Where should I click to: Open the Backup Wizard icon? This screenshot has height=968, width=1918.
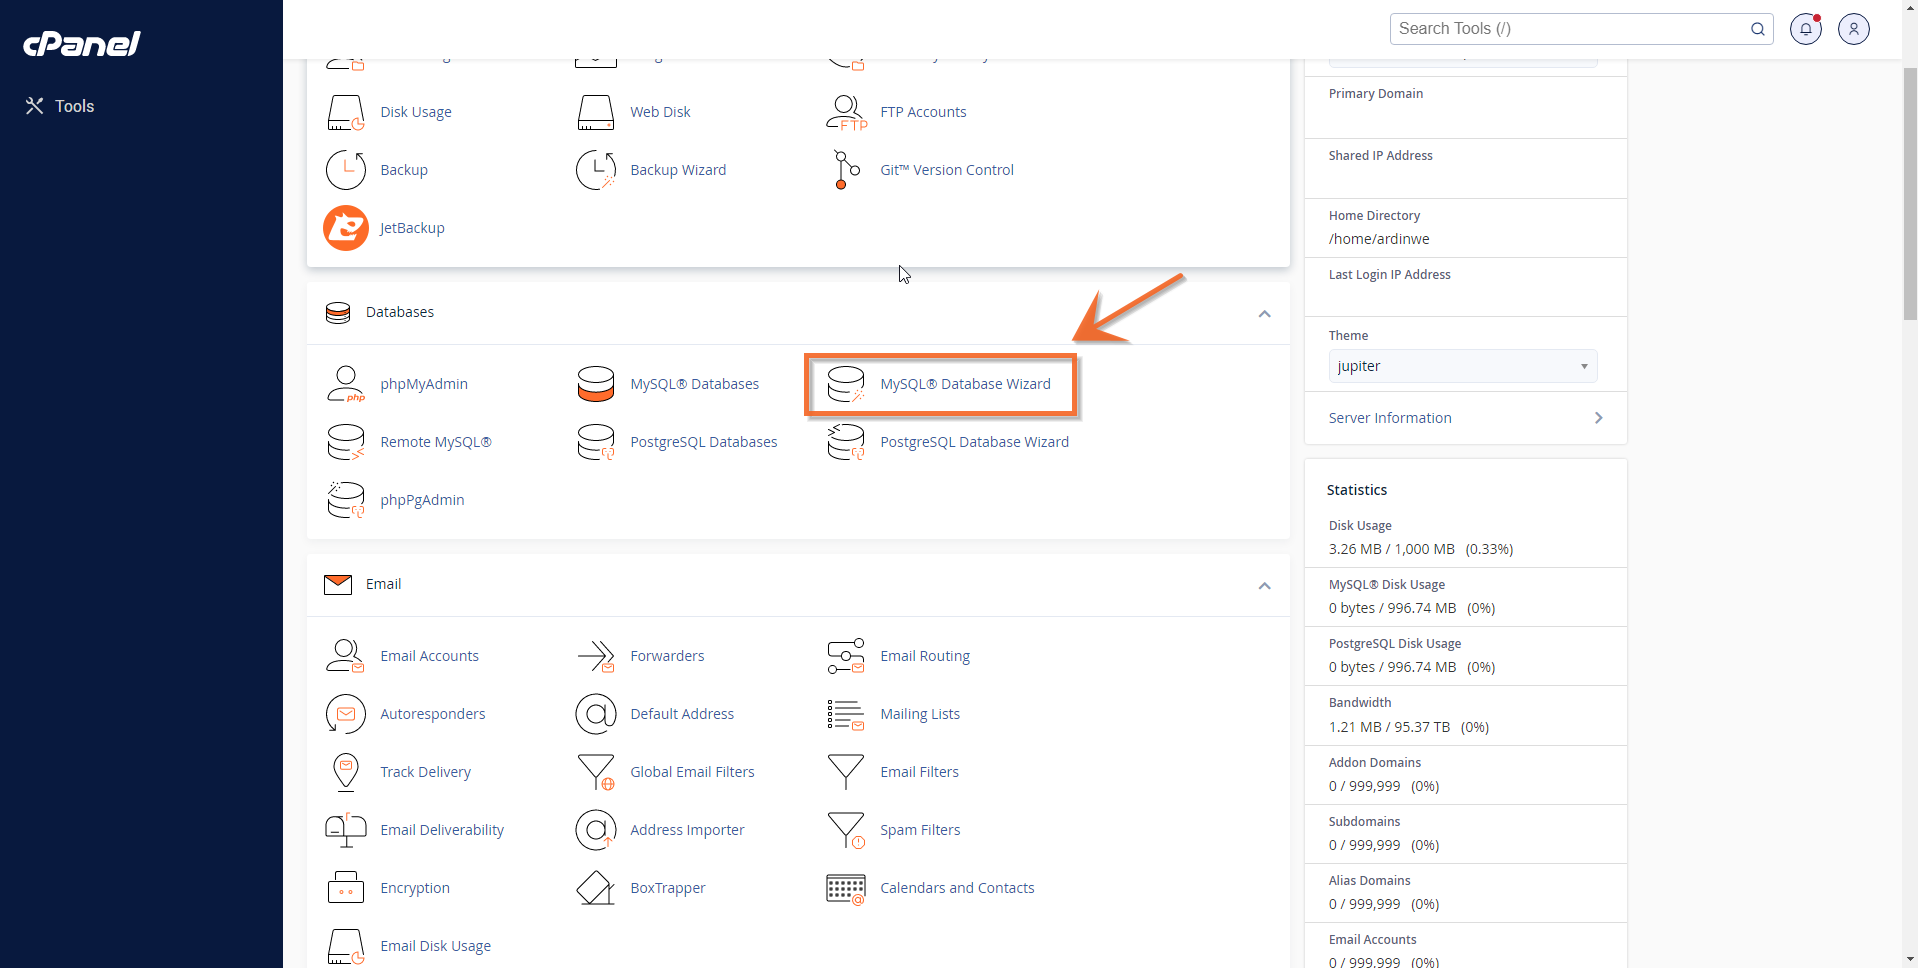pos(596,170)
